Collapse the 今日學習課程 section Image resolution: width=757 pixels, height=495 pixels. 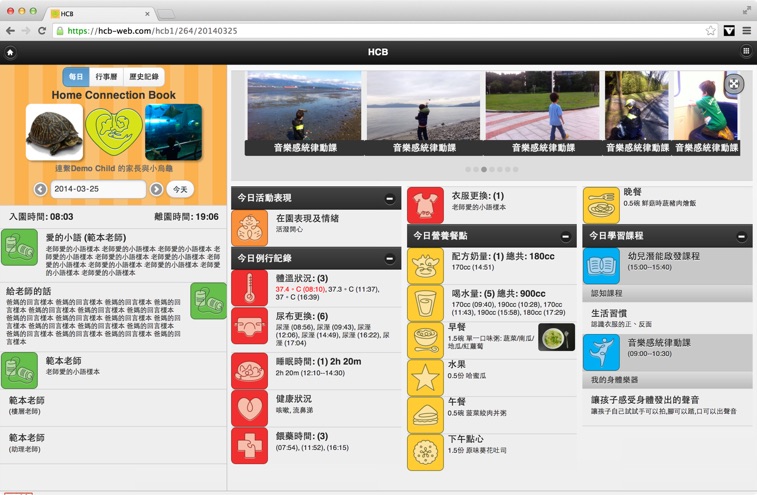point(741,236)
